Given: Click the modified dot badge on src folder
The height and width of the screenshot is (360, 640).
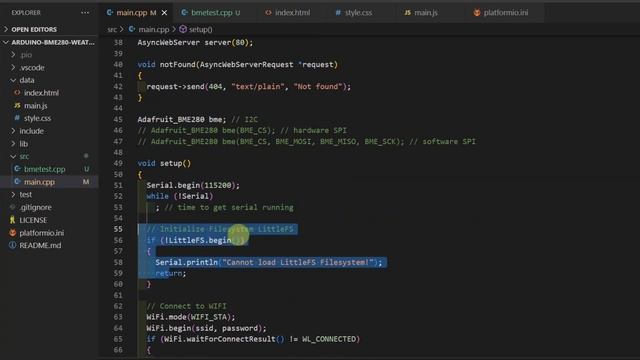Looking at the screenshot, I should click(86, 156).
